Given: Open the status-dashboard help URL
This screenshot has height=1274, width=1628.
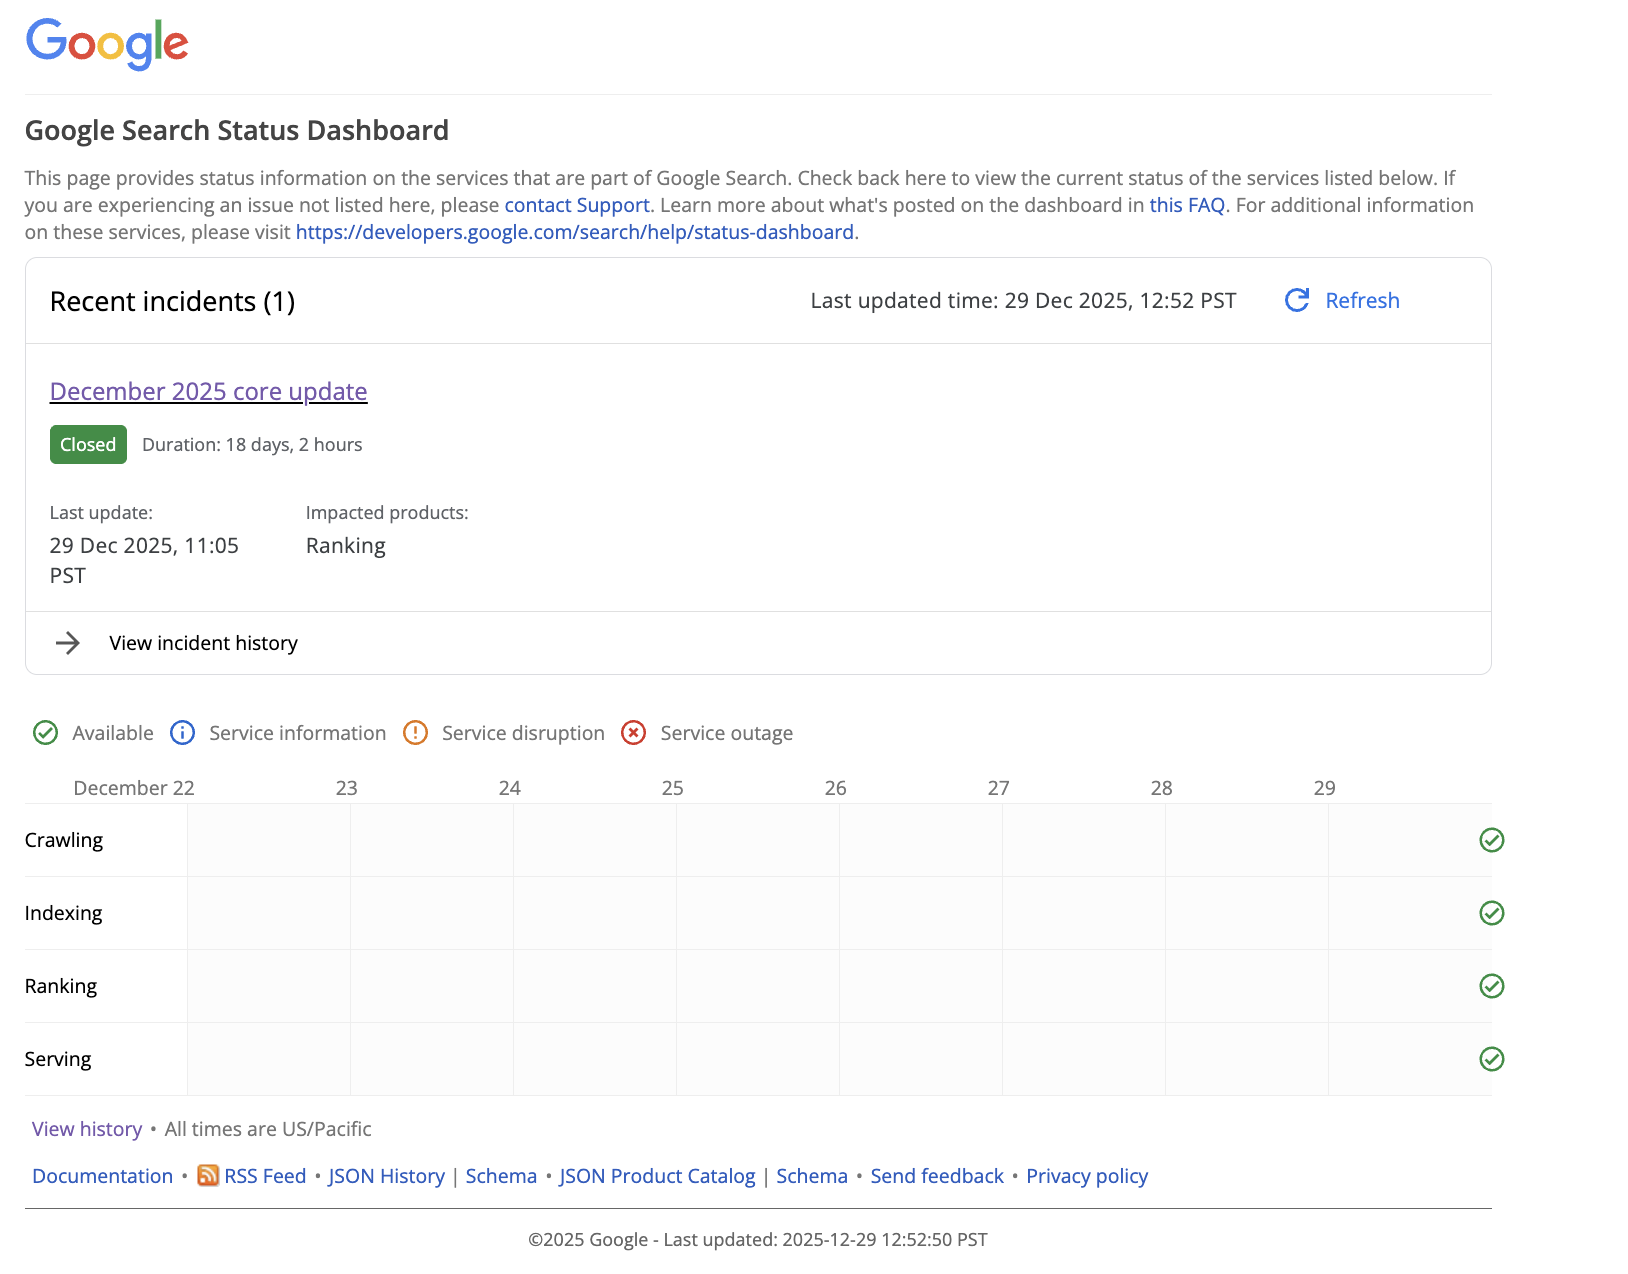Looking at the screenshot, I should (x=575, y=232).
